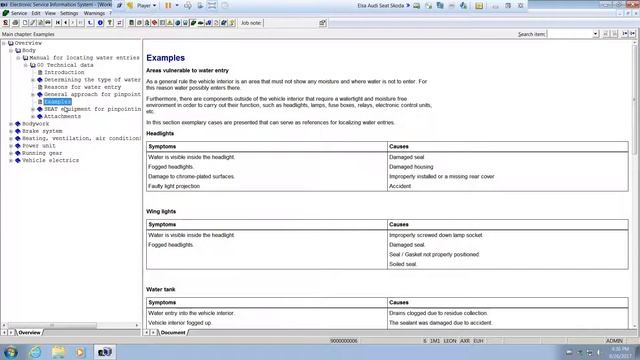Click the red circular toolbar icon
Image resolution: width=640 pixels, height=360 pixels.
coord(154,23)
